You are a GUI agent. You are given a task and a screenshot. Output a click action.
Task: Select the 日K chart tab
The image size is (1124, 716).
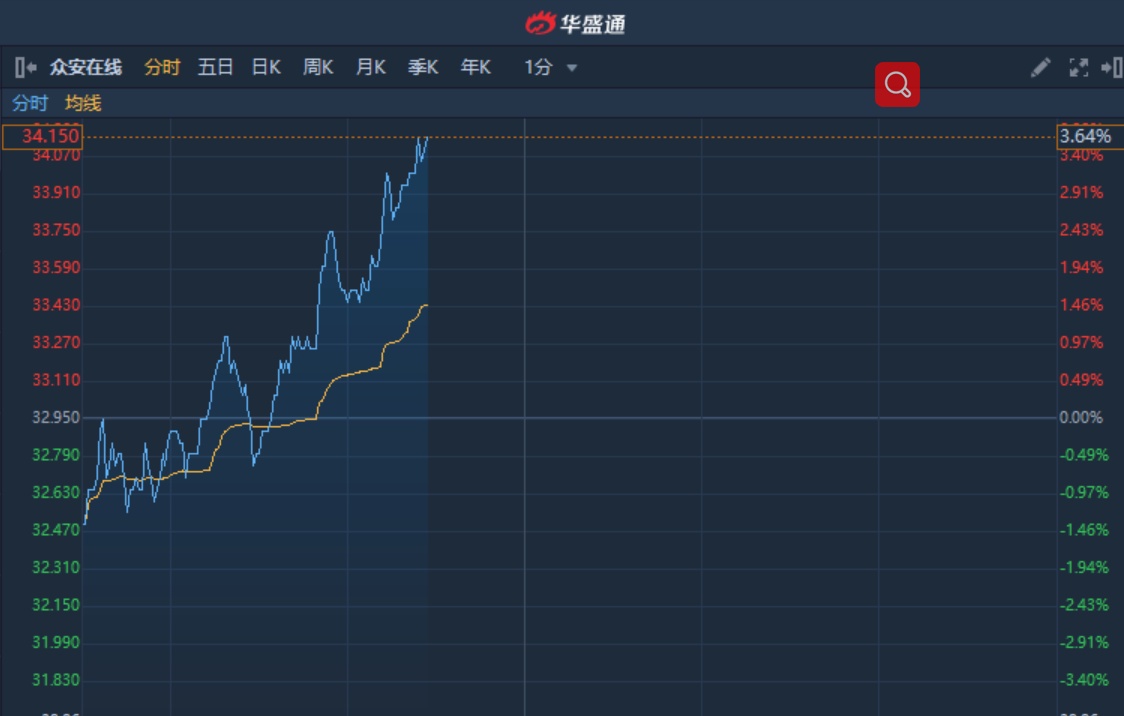coord(266,67)
